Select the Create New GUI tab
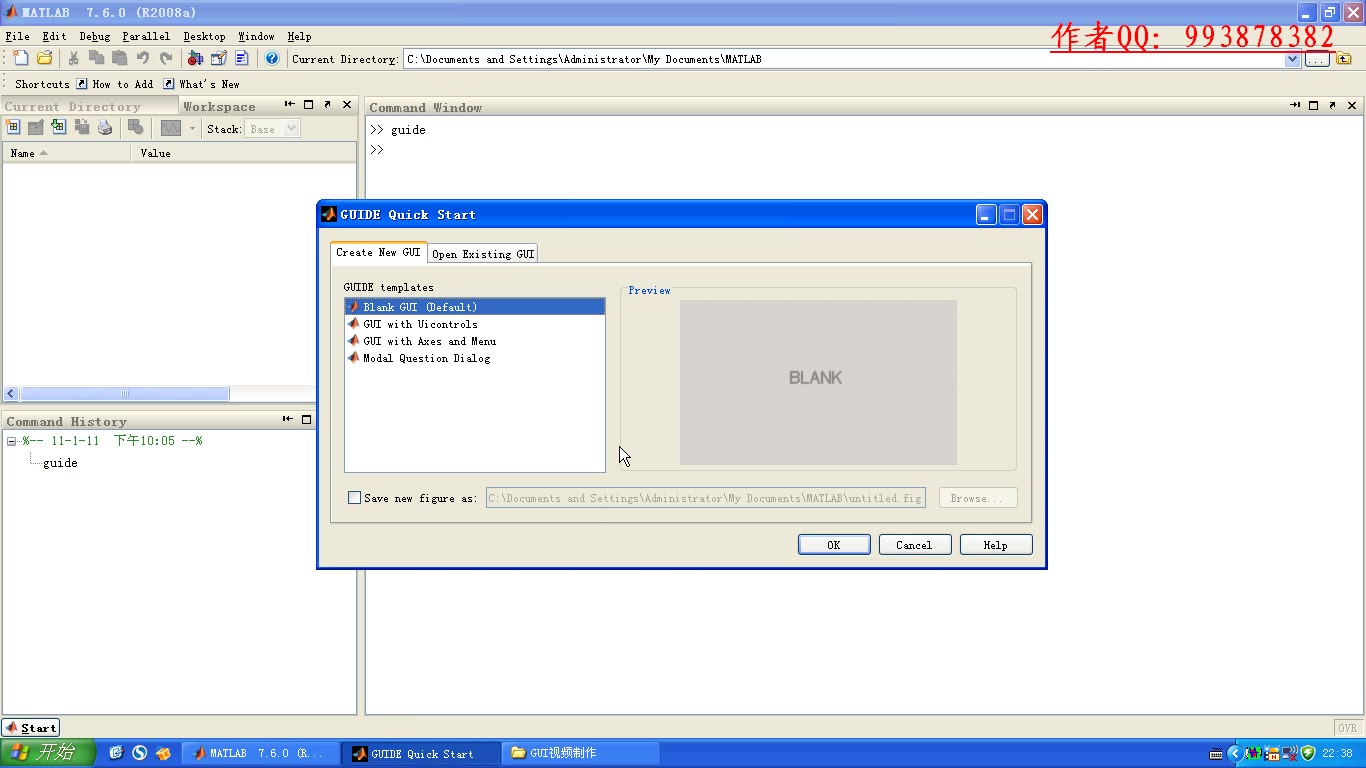Screen dimensions: 1366x768 click(x=378, y=252)
